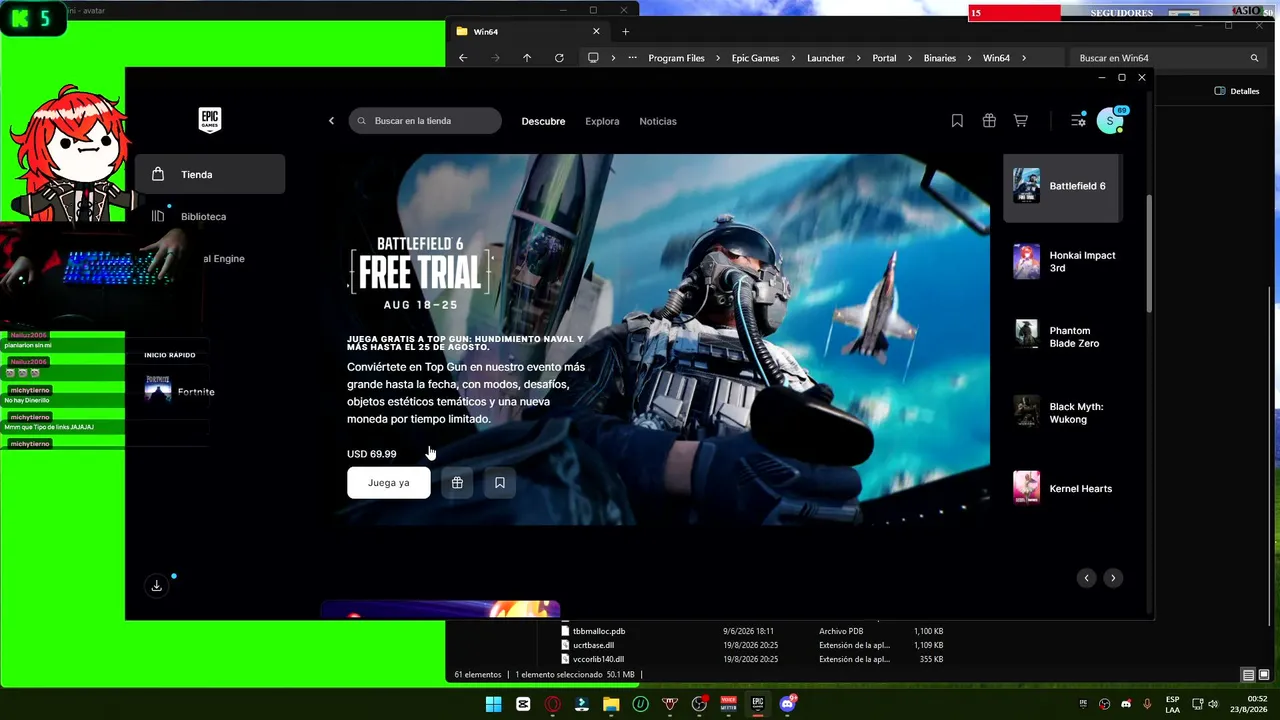Refresh the Win64 Explorer folder
This screenshot has width=1280, height=720.
coord(559,58)
